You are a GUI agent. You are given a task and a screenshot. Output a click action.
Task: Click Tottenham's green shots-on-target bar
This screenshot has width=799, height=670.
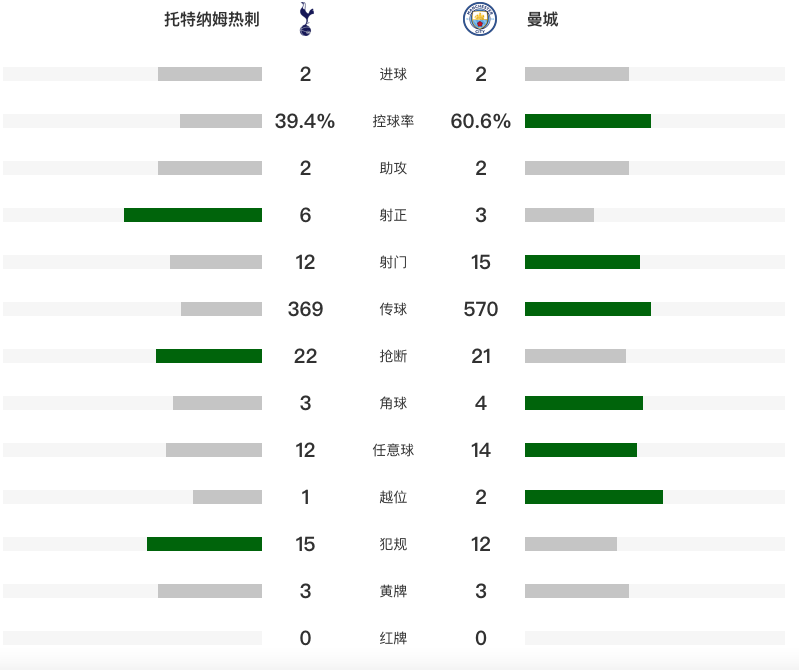(193, 215)
